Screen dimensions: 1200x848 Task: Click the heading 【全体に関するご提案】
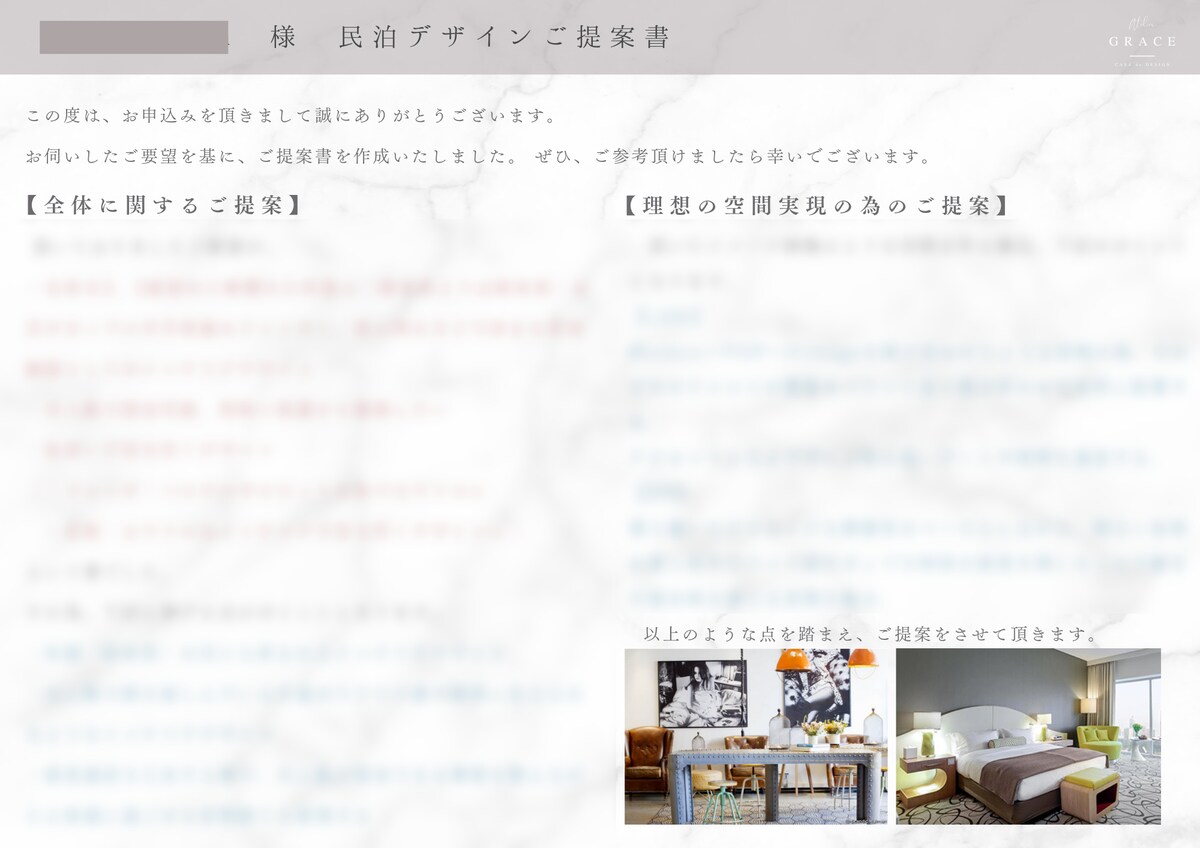click(x=163, y=205)
